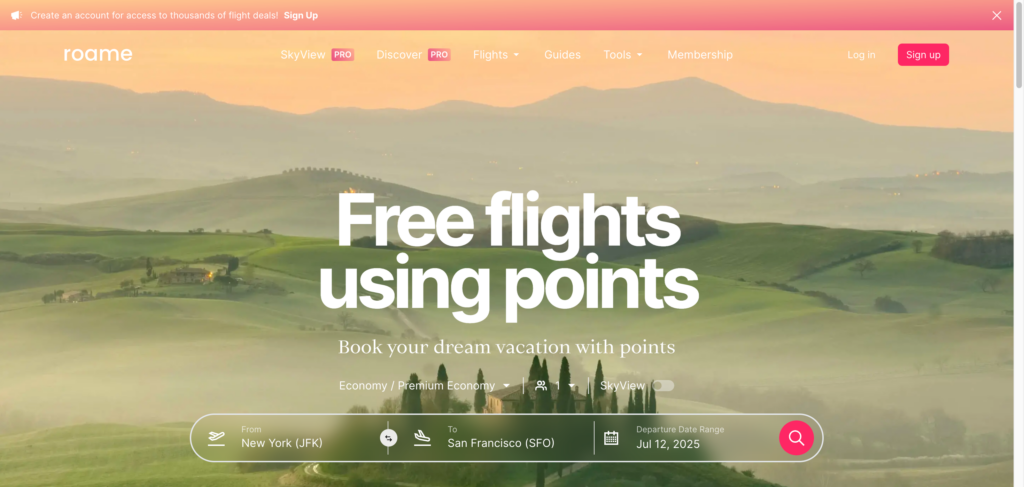This screenshot has width=1024, height=487.
Task: Open the Guides page
Action: [x=562, y=55]
